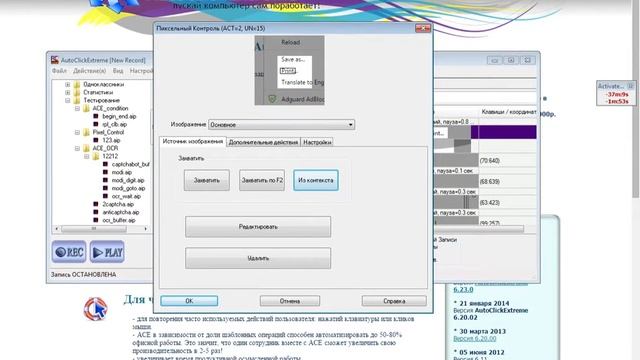Click the Редактировать button
Image resolution: width=640 pixels, height=360 pixels.
[x=258, y=227]
